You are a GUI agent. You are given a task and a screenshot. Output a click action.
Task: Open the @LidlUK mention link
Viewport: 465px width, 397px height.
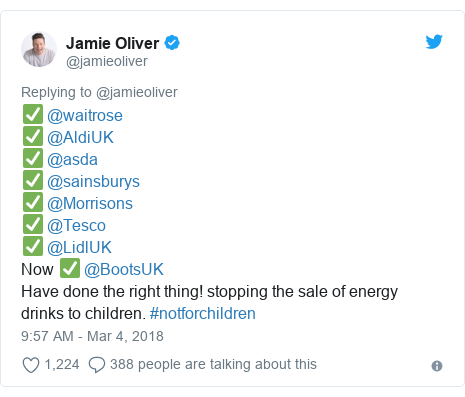pyautogui.click(x=79, y=248)
